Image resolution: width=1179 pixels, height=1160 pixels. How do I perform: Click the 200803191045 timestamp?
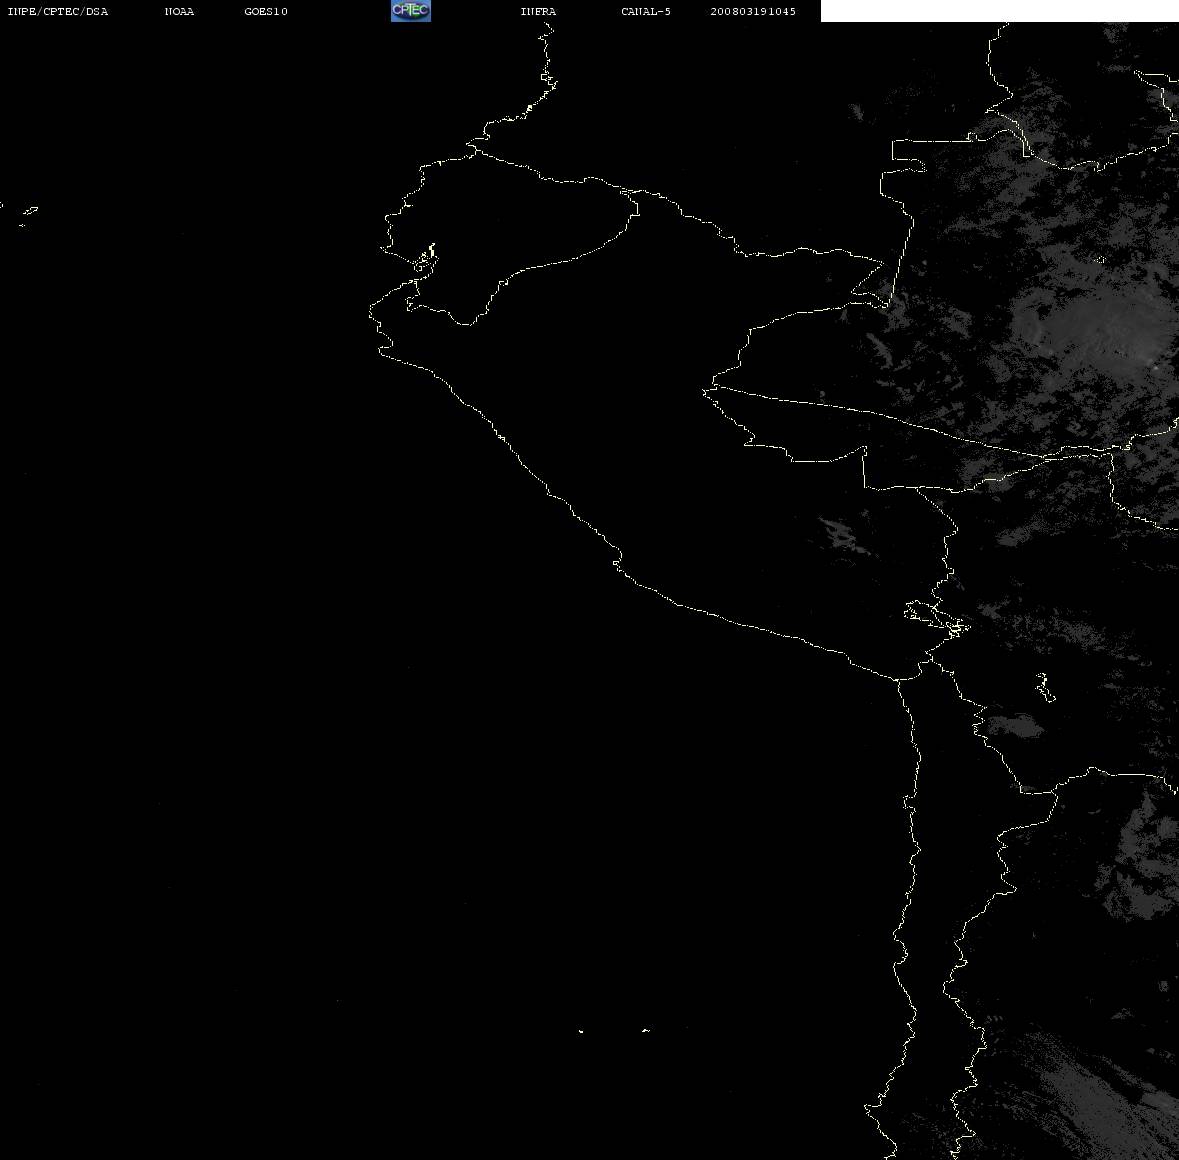click(753, 11)
